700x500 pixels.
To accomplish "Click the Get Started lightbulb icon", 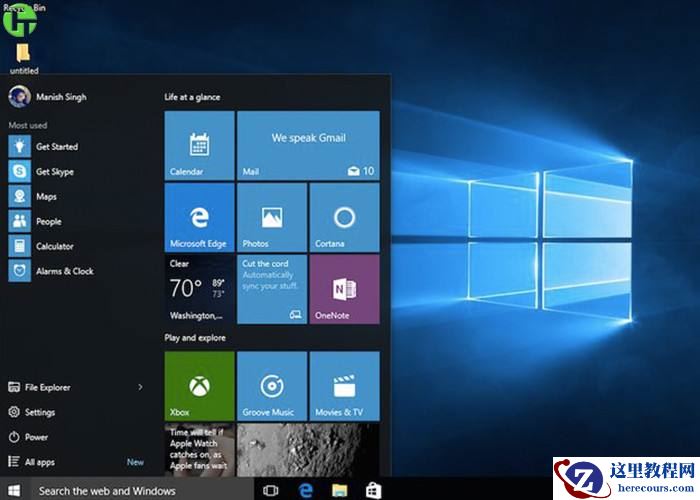I will 20,146.
